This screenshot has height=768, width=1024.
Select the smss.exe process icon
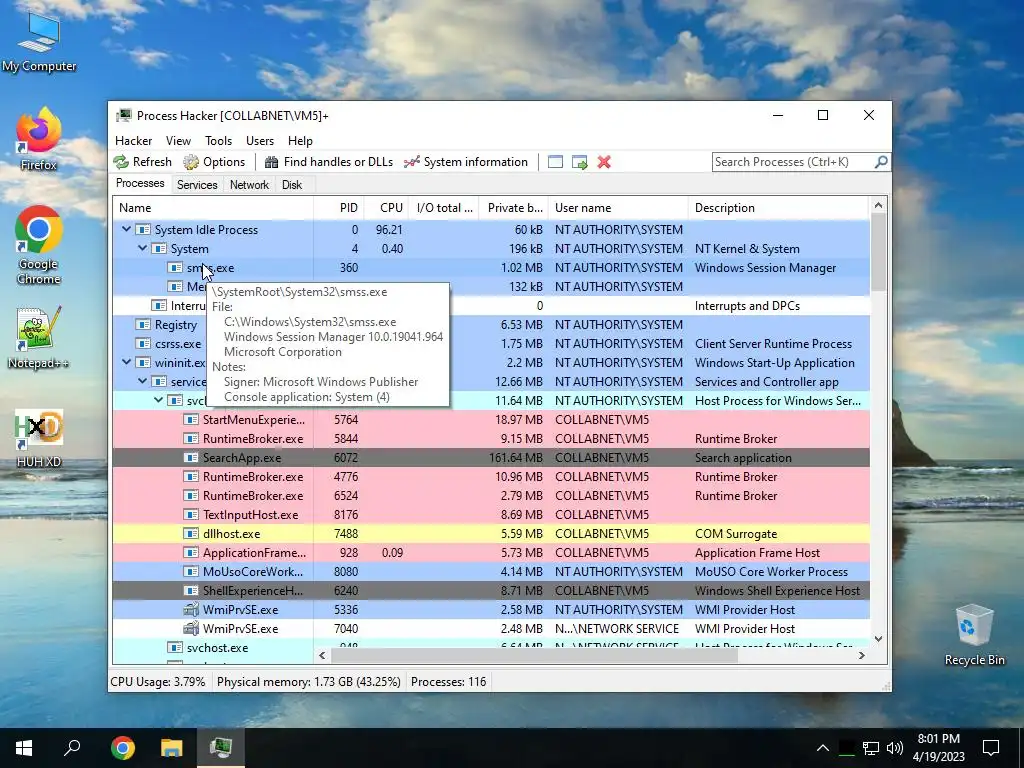175,268
